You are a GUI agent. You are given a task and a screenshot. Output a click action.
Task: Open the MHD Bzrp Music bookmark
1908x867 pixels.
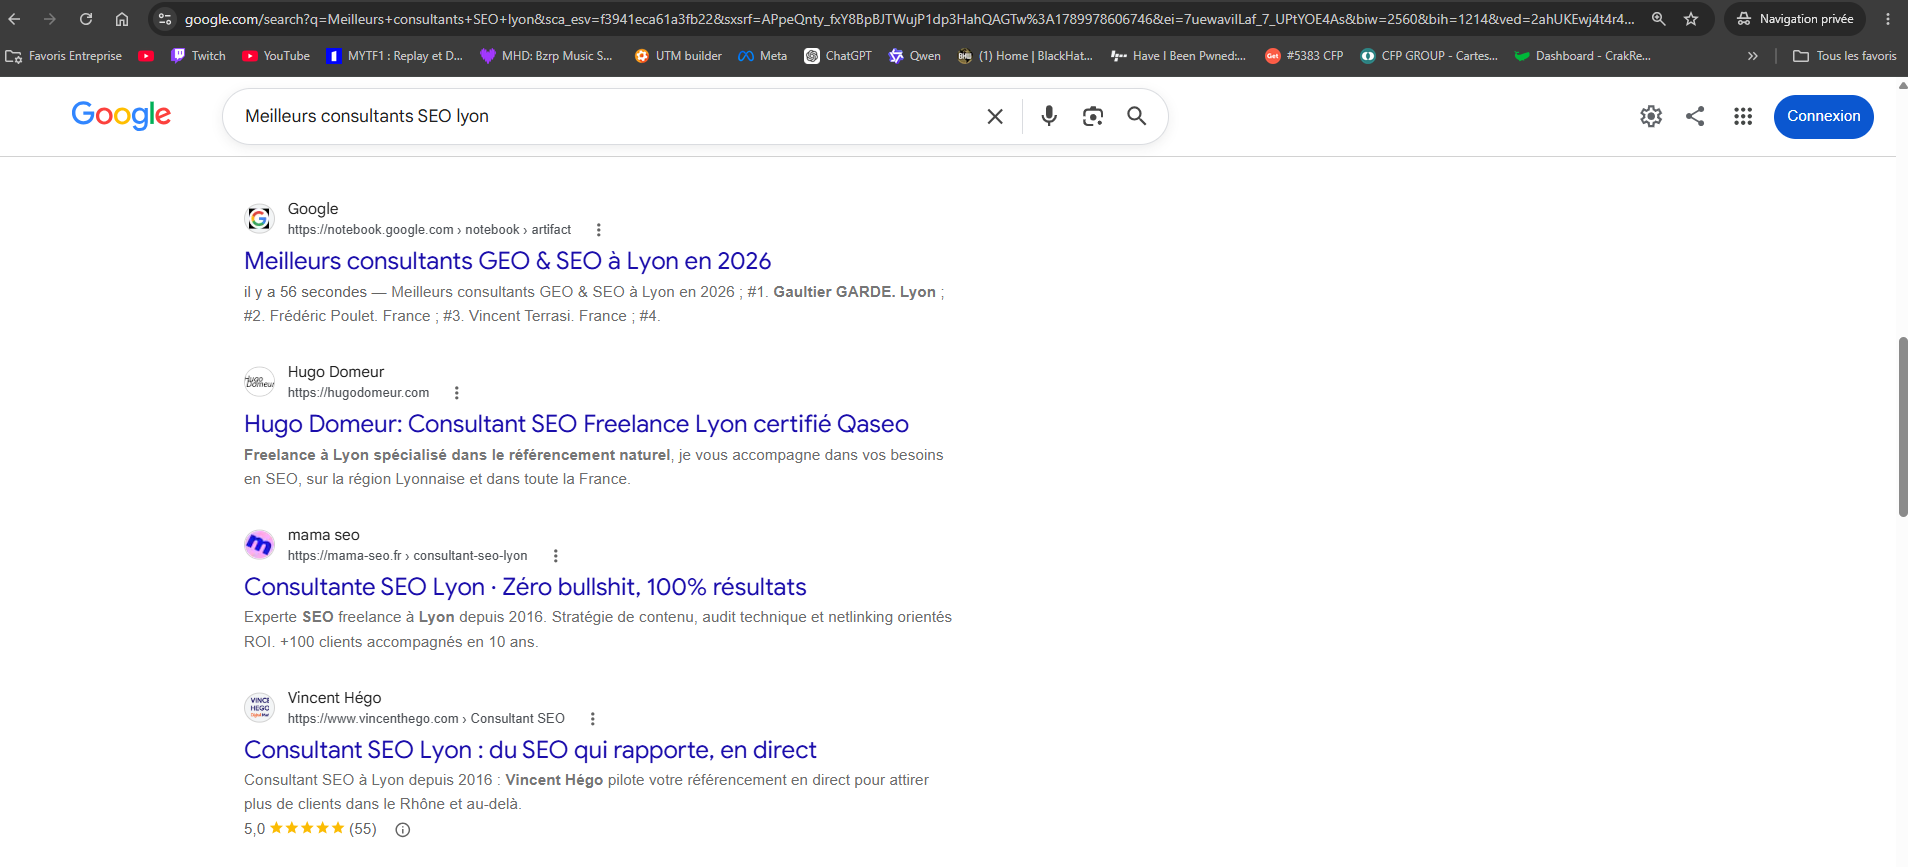pyautogui.click(x=546, y=56)
